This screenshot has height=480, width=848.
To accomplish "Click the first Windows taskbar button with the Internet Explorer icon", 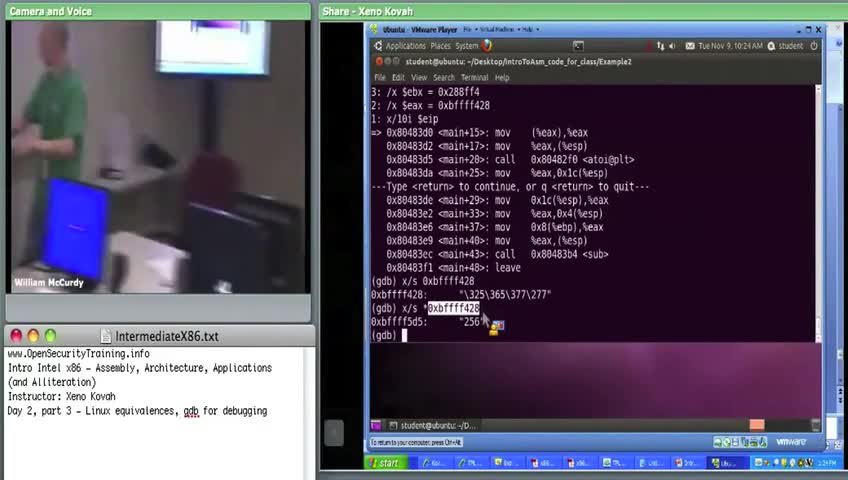I will point(434,463).
